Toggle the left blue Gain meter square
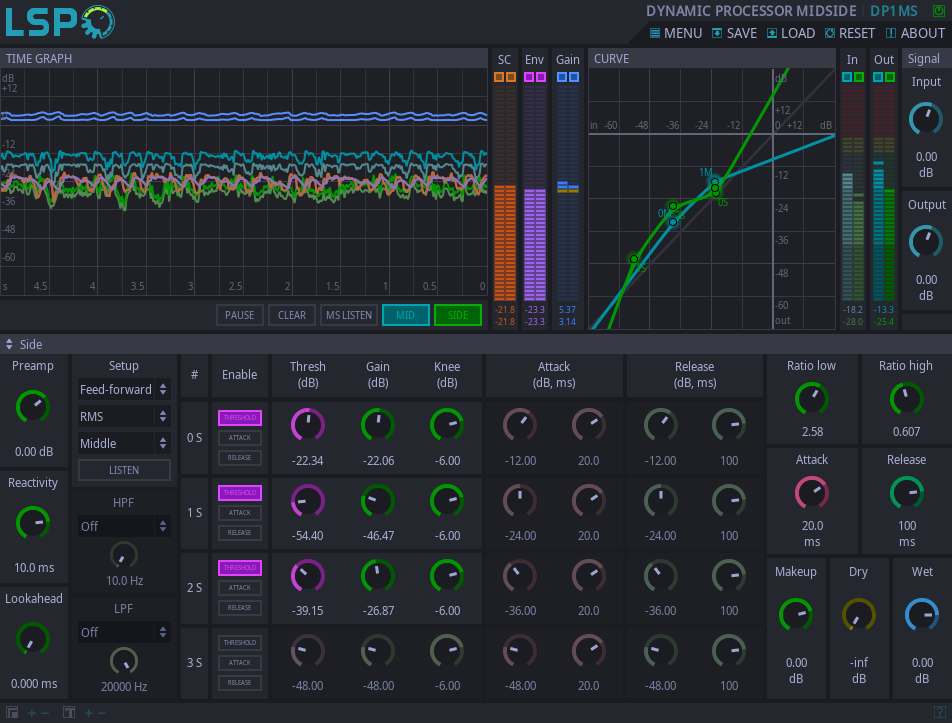 [562, 77]
